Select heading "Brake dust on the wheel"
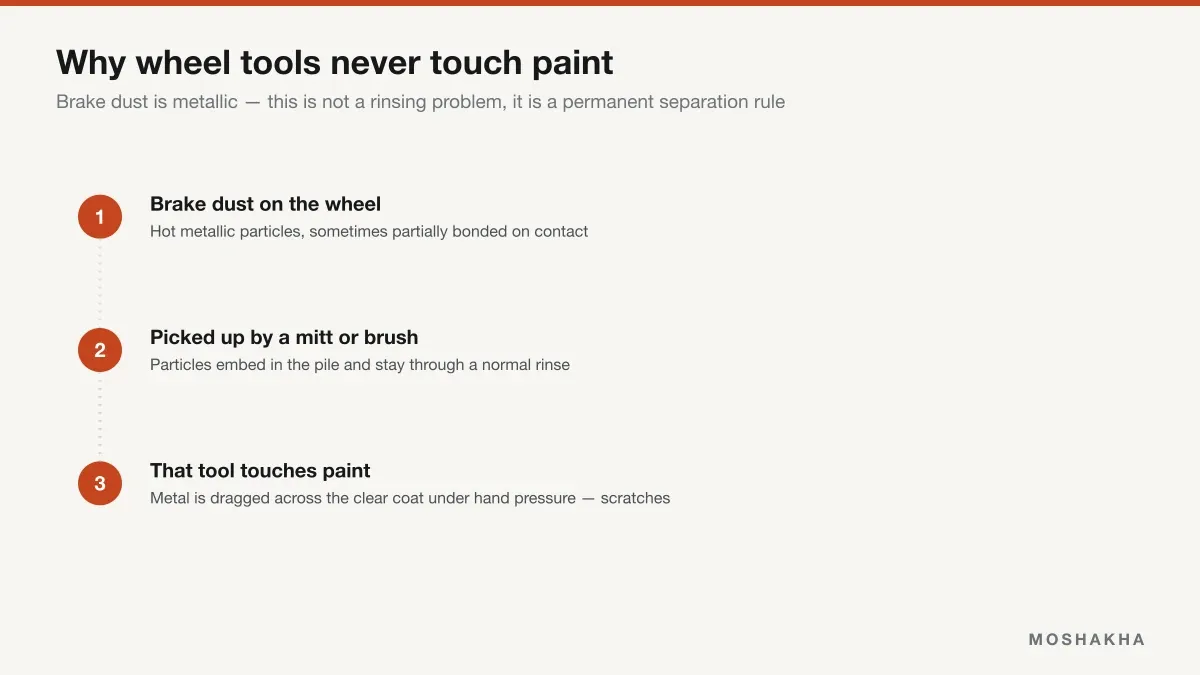This screenshot has width=1200, height=675. pyautogui.click(x=265, y=204)
